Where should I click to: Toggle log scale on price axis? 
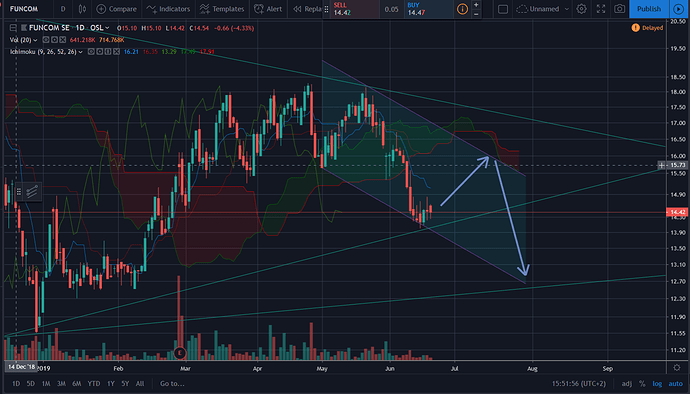657,384
